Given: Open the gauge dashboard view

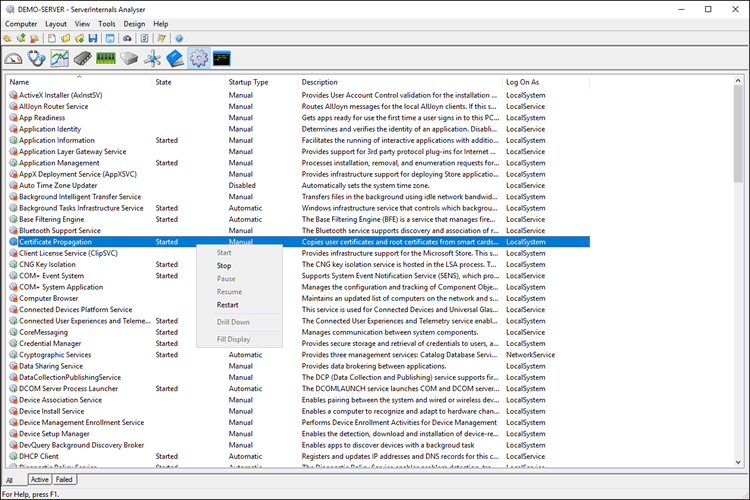Looking at the screenshot, I should [x=13, y=58].
